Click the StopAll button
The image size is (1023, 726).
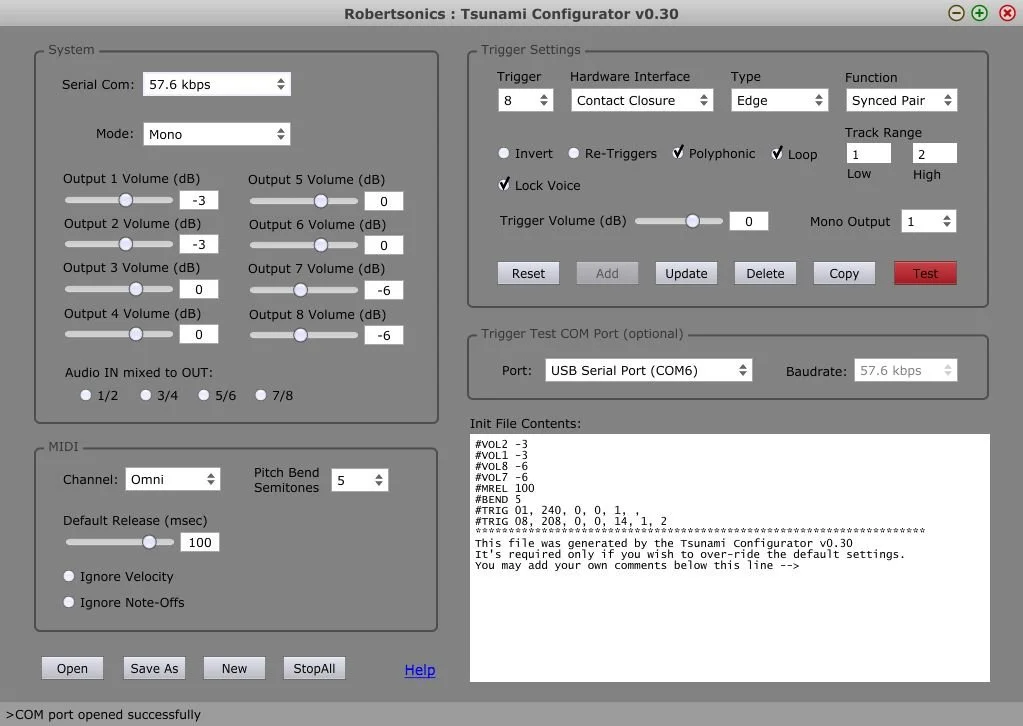pyautogui.click(x=314, y=668)
